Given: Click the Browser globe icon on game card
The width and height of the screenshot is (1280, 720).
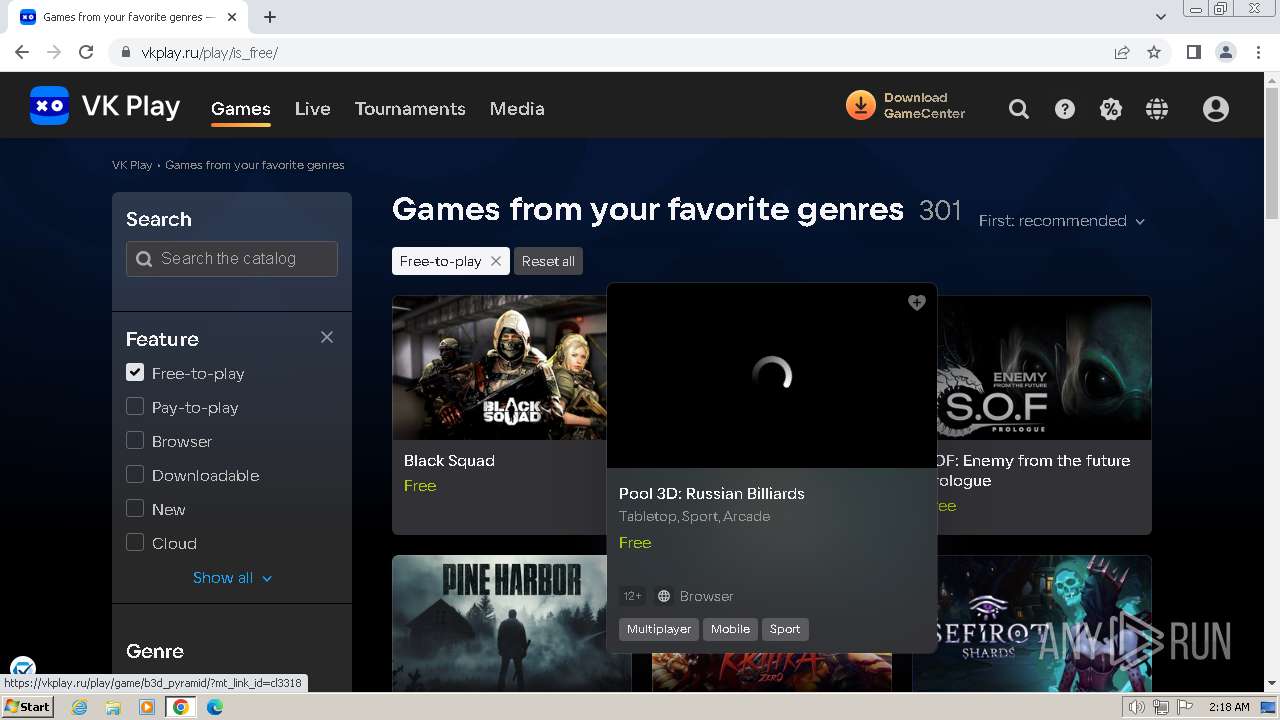Looking at the screenshot, I should tap(664, 596).
